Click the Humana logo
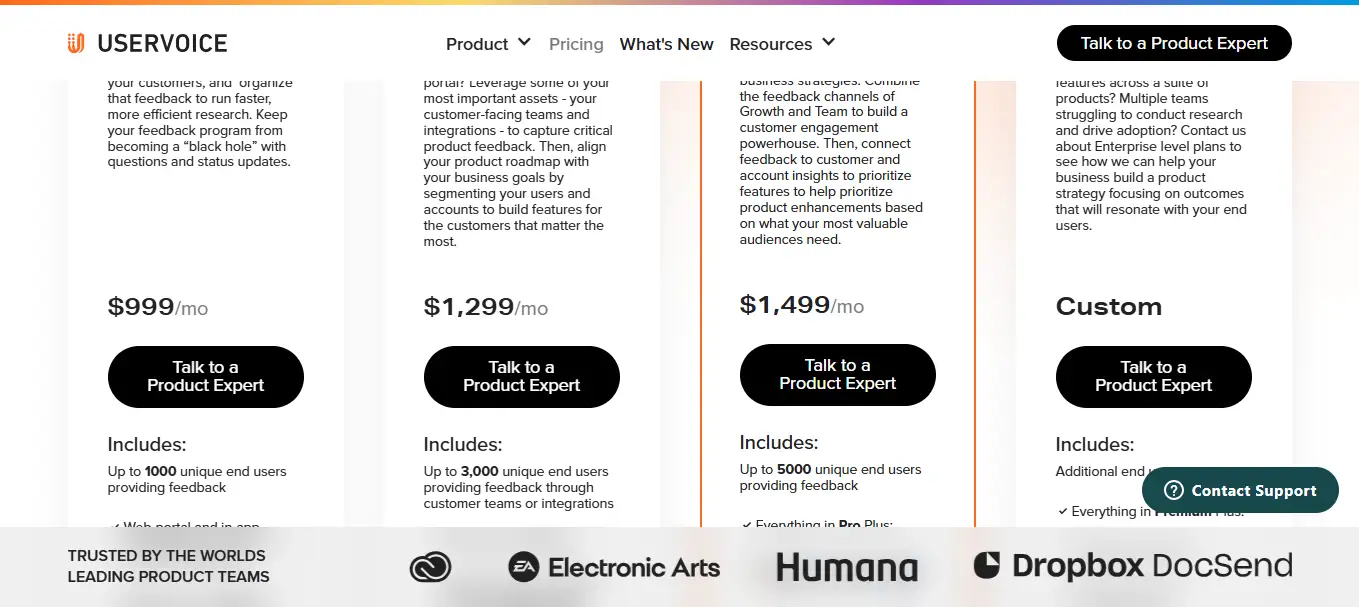The image size is (1359, 607). 847,568
